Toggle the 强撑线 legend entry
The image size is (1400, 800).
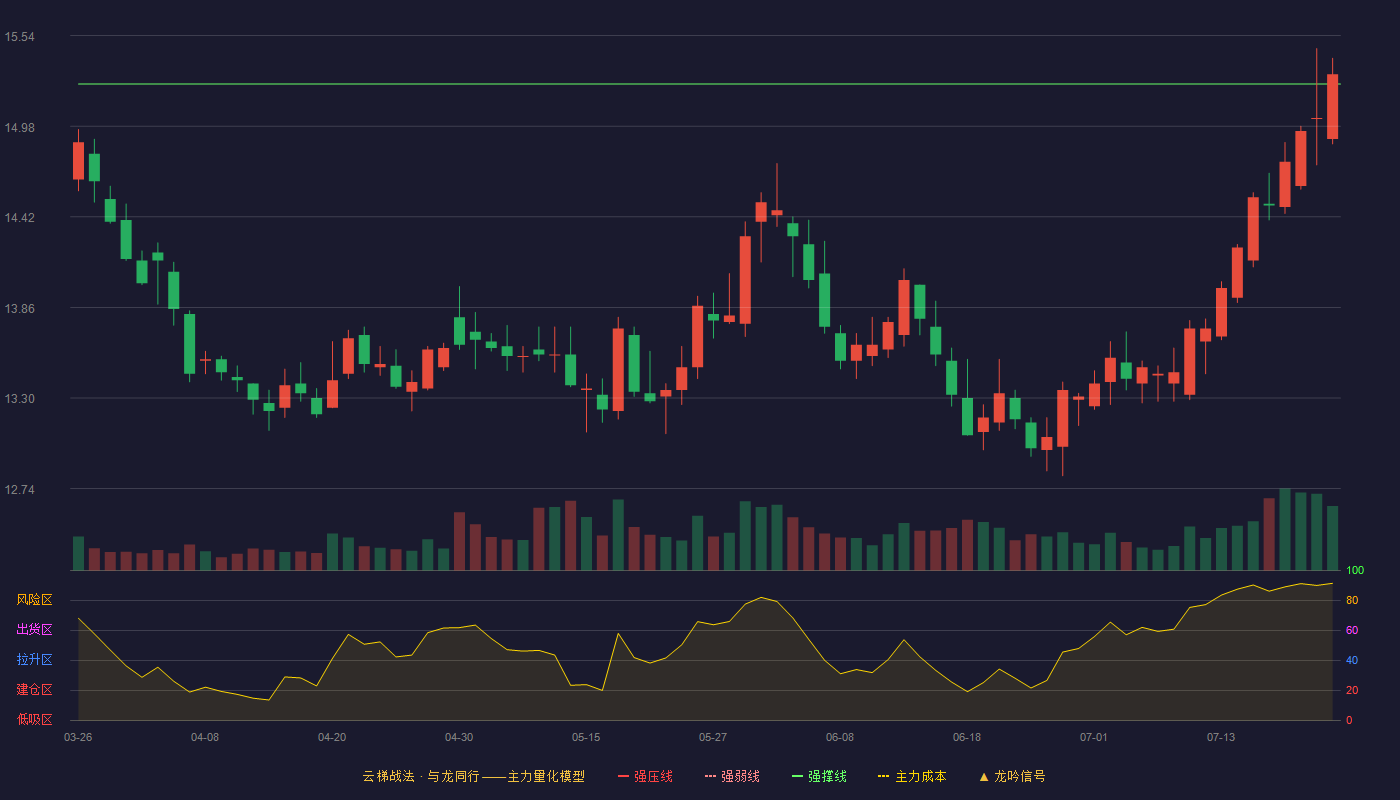[819, 776]
